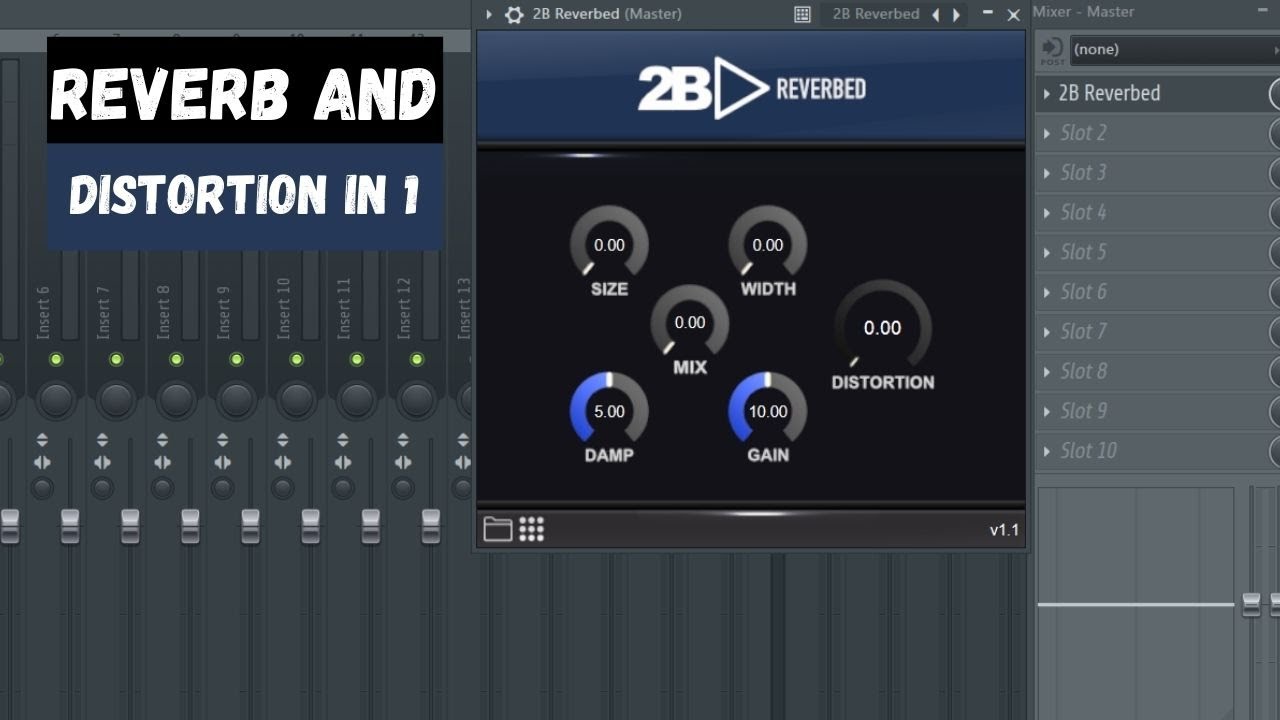1280x720 pixels.
Task: Swap left/right channels on Insert 7
Action: pyautogui.click(x=102, y=462)
